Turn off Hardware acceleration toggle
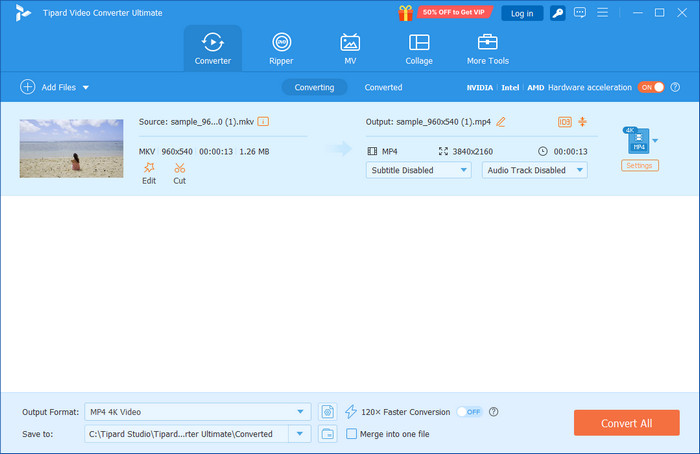The width and height of the screenshot is (700, 454). (651, 87)
